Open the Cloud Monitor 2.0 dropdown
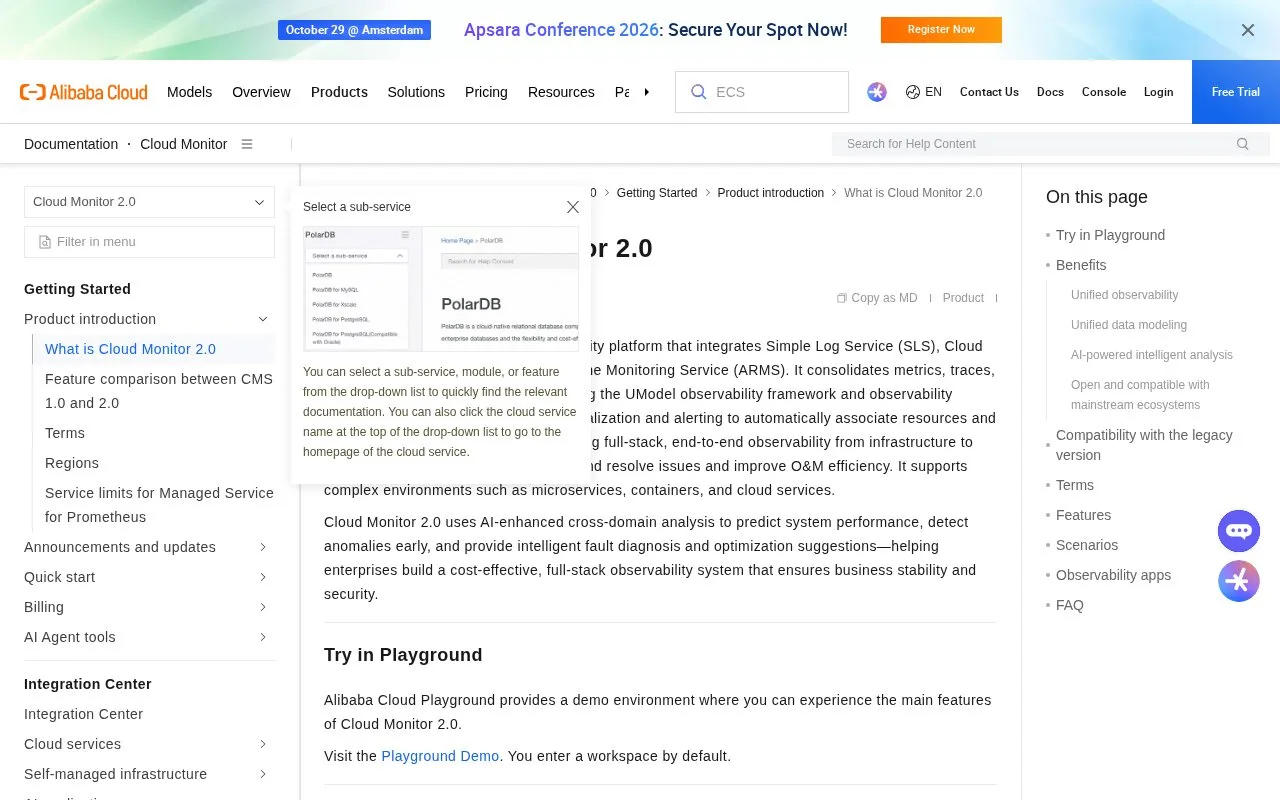Screen dimensions: 1280x800 pyautogui.click(x=149, y=202)
